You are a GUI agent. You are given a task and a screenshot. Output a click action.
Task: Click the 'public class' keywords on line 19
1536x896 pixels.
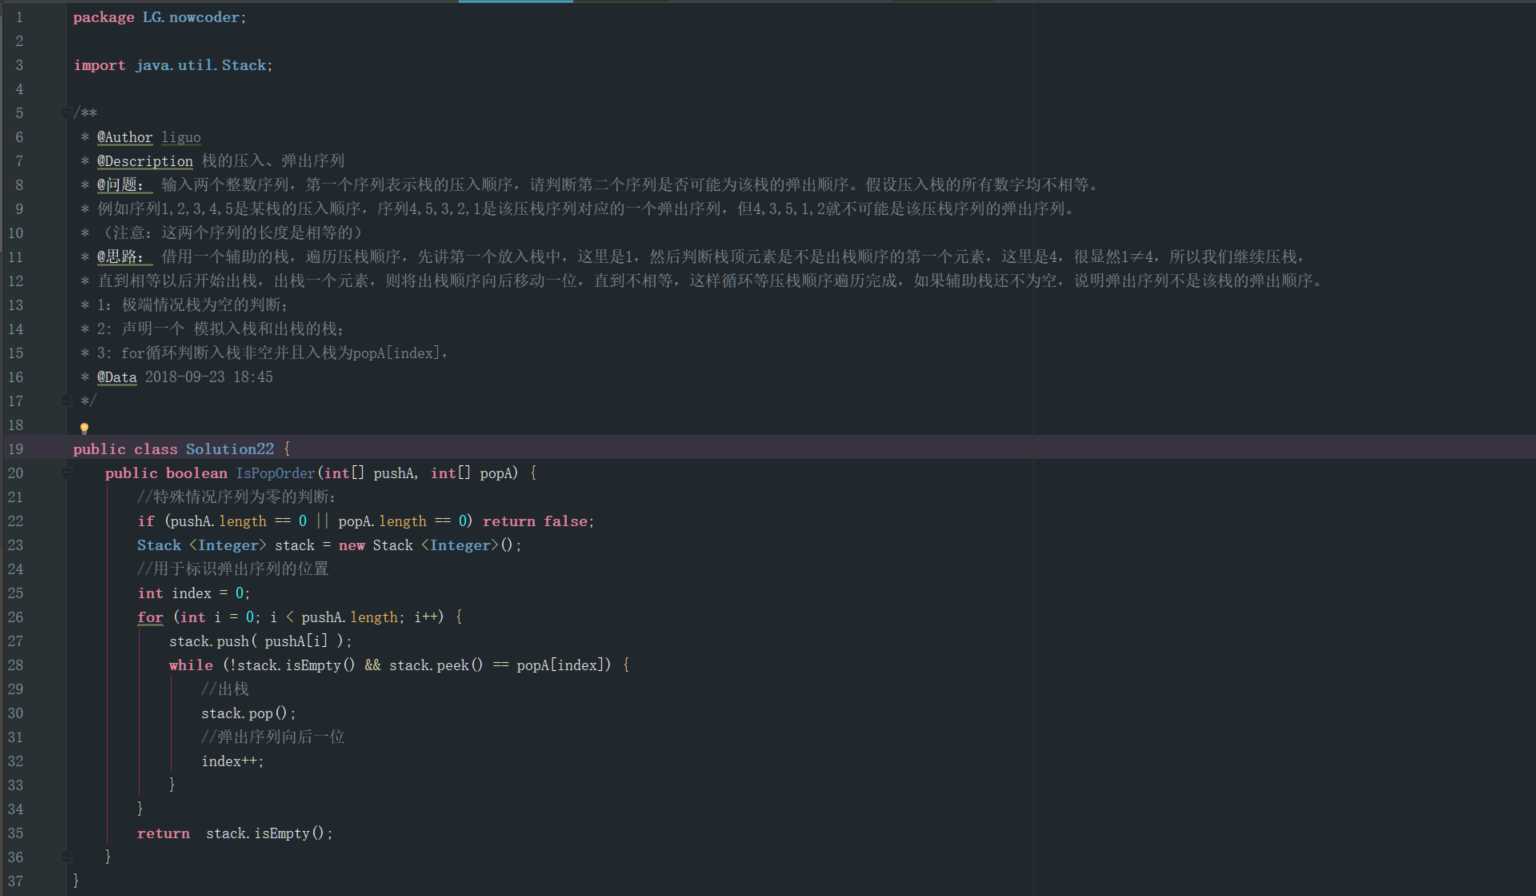tap(125, 449)
